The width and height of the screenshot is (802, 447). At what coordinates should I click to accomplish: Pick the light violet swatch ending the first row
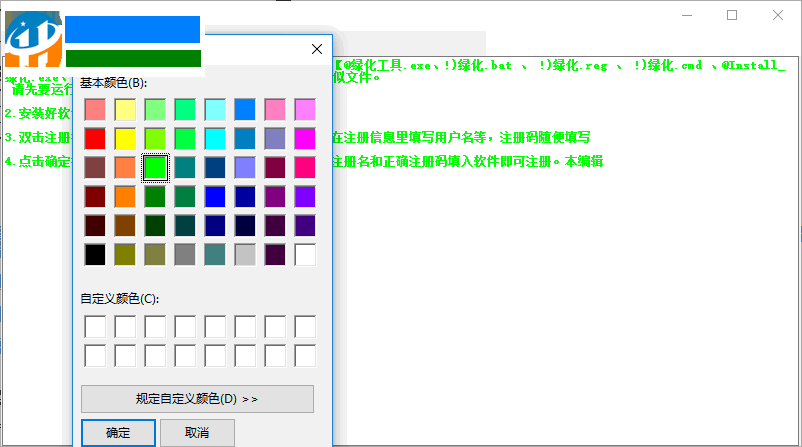pyautogui.click(x=305, y=110)
